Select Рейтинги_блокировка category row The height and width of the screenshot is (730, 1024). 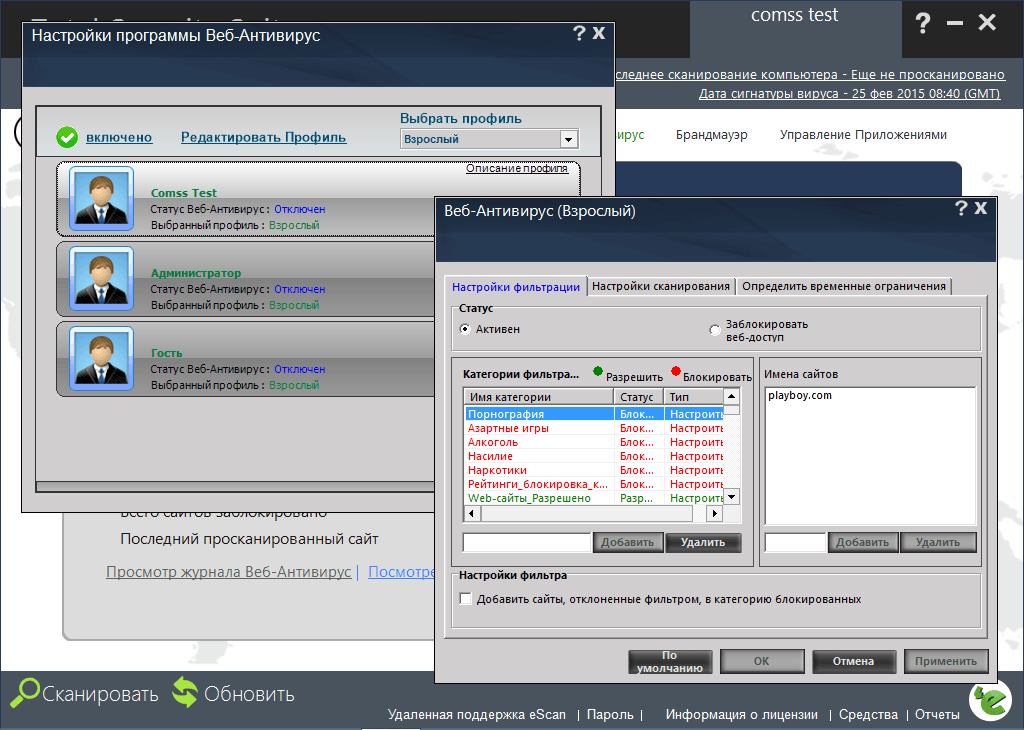pos(594,484)
